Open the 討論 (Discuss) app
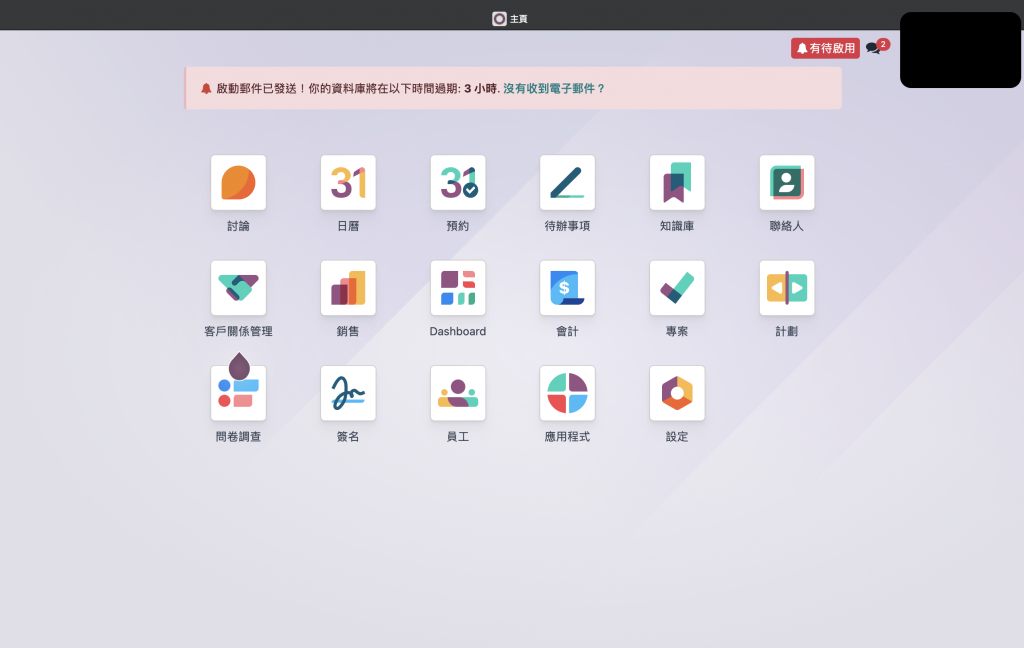The width and height of the screenshot is (1024, 648). 238,183
